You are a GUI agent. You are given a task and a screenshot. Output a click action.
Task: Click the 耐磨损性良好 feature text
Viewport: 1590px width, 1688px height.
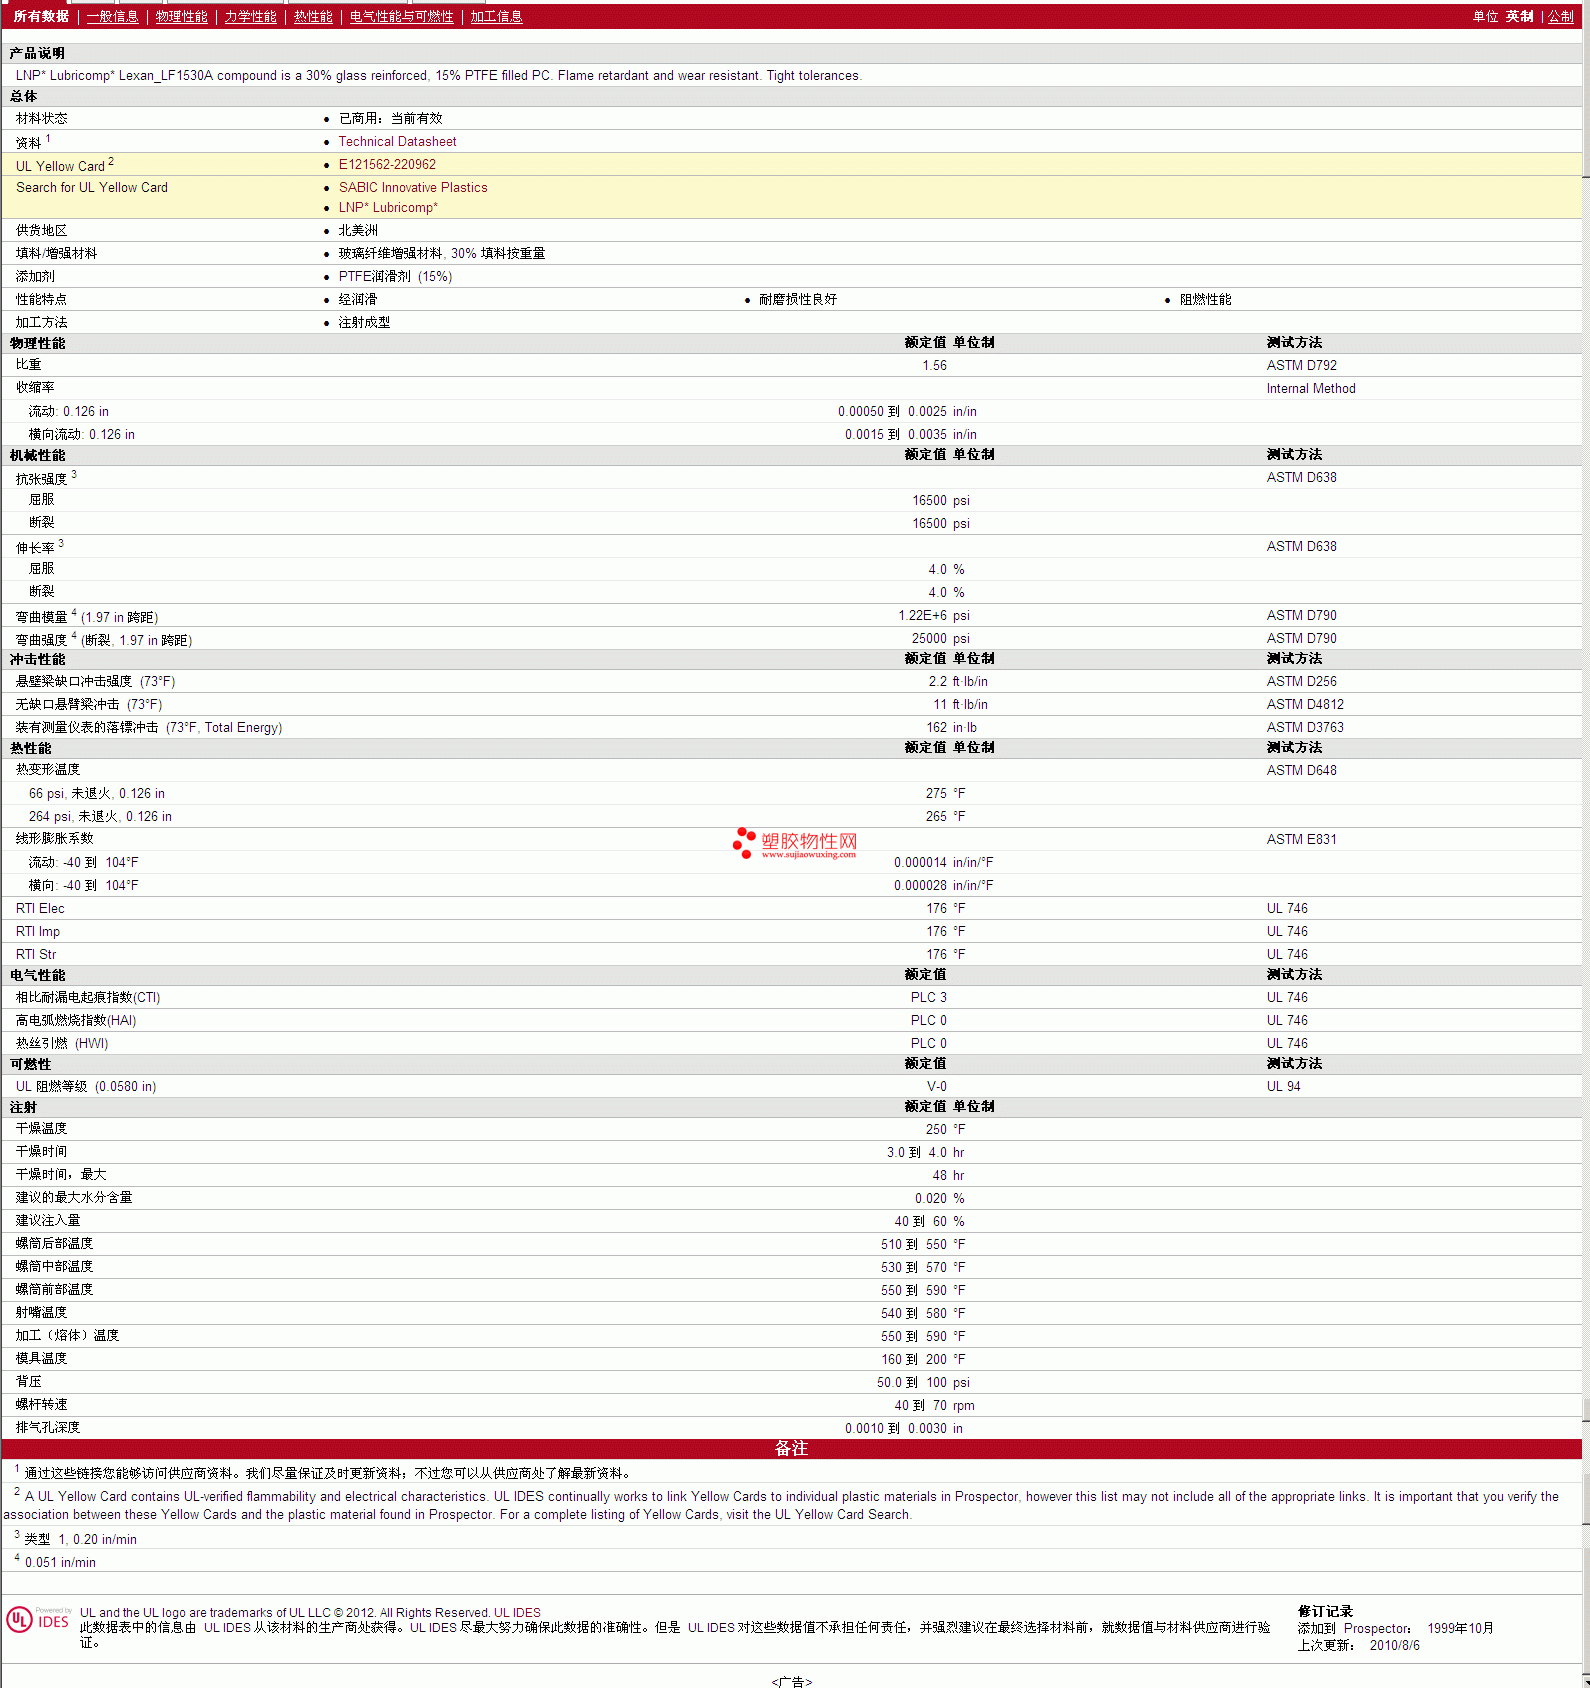798,300
